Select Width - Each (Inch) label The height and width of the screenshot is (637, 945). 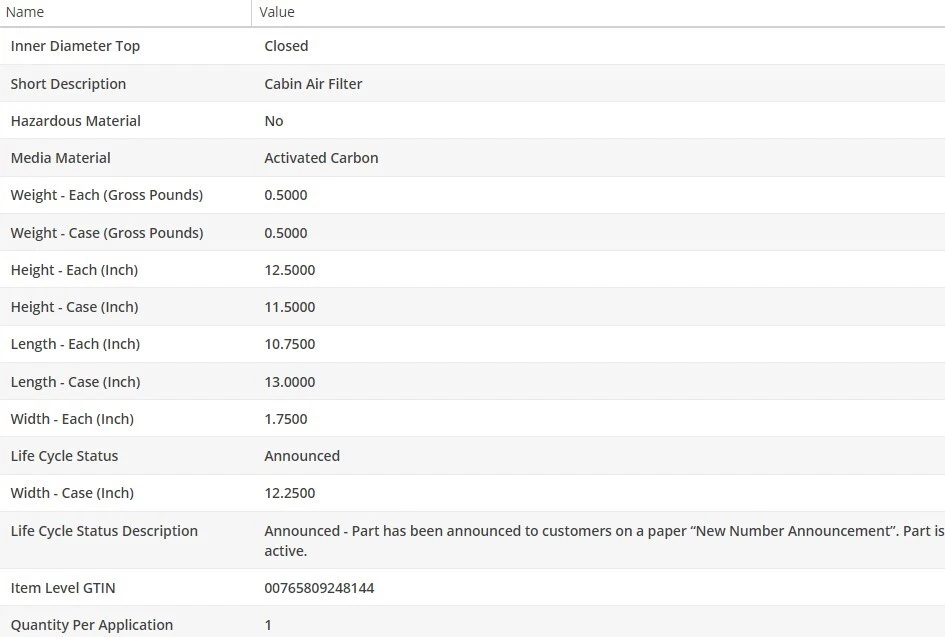click(x=72, y=419)
